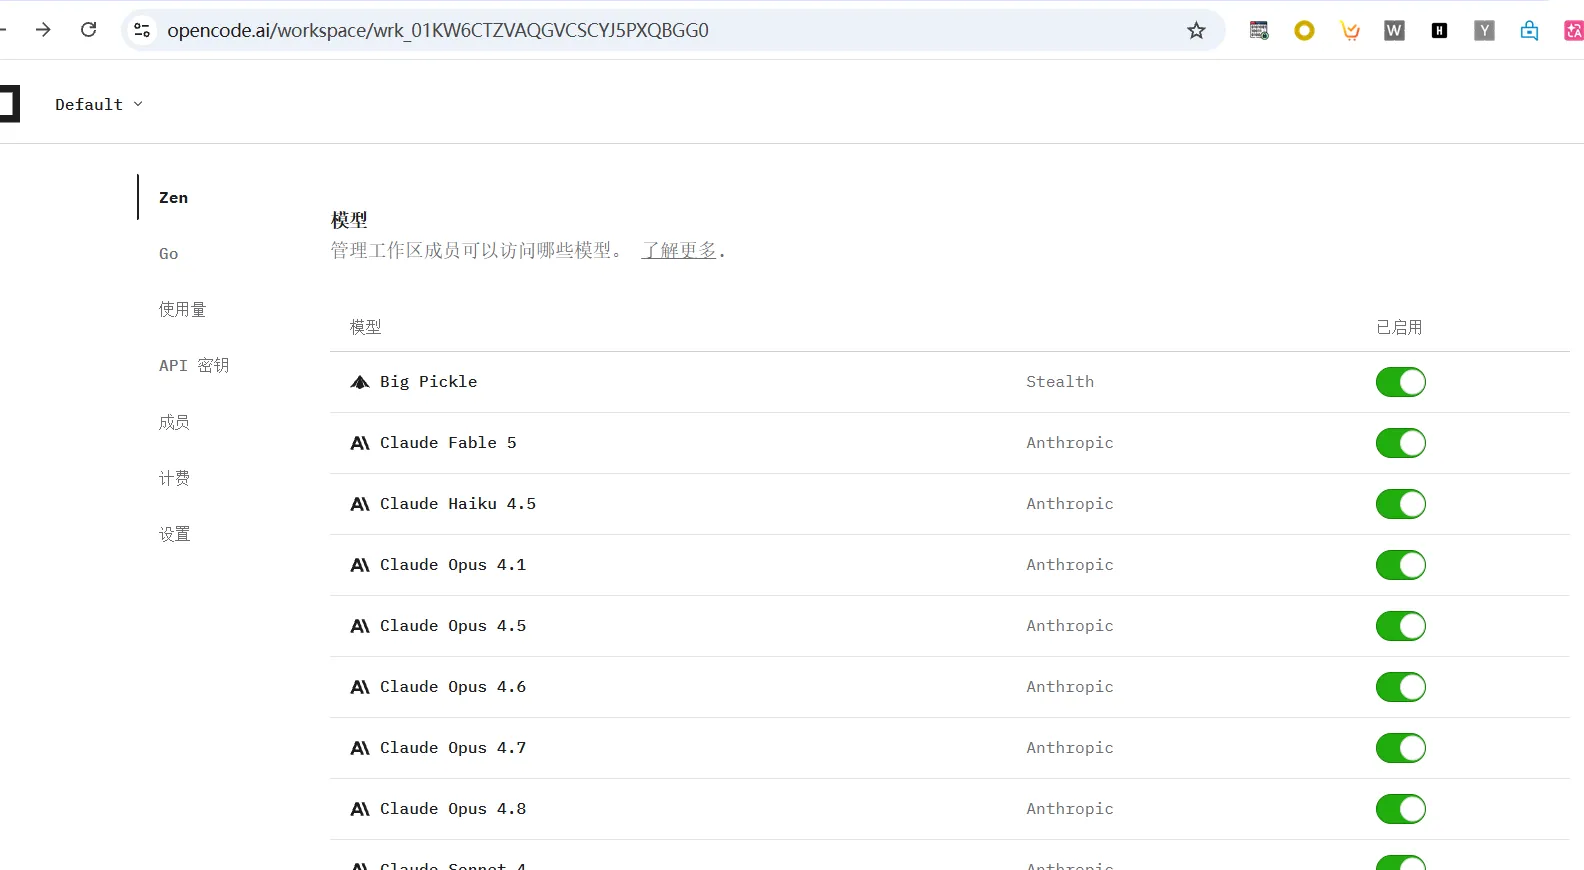Click the 已启用 column header
The height and width of the screenshot is (870, 1584).
1399,327
